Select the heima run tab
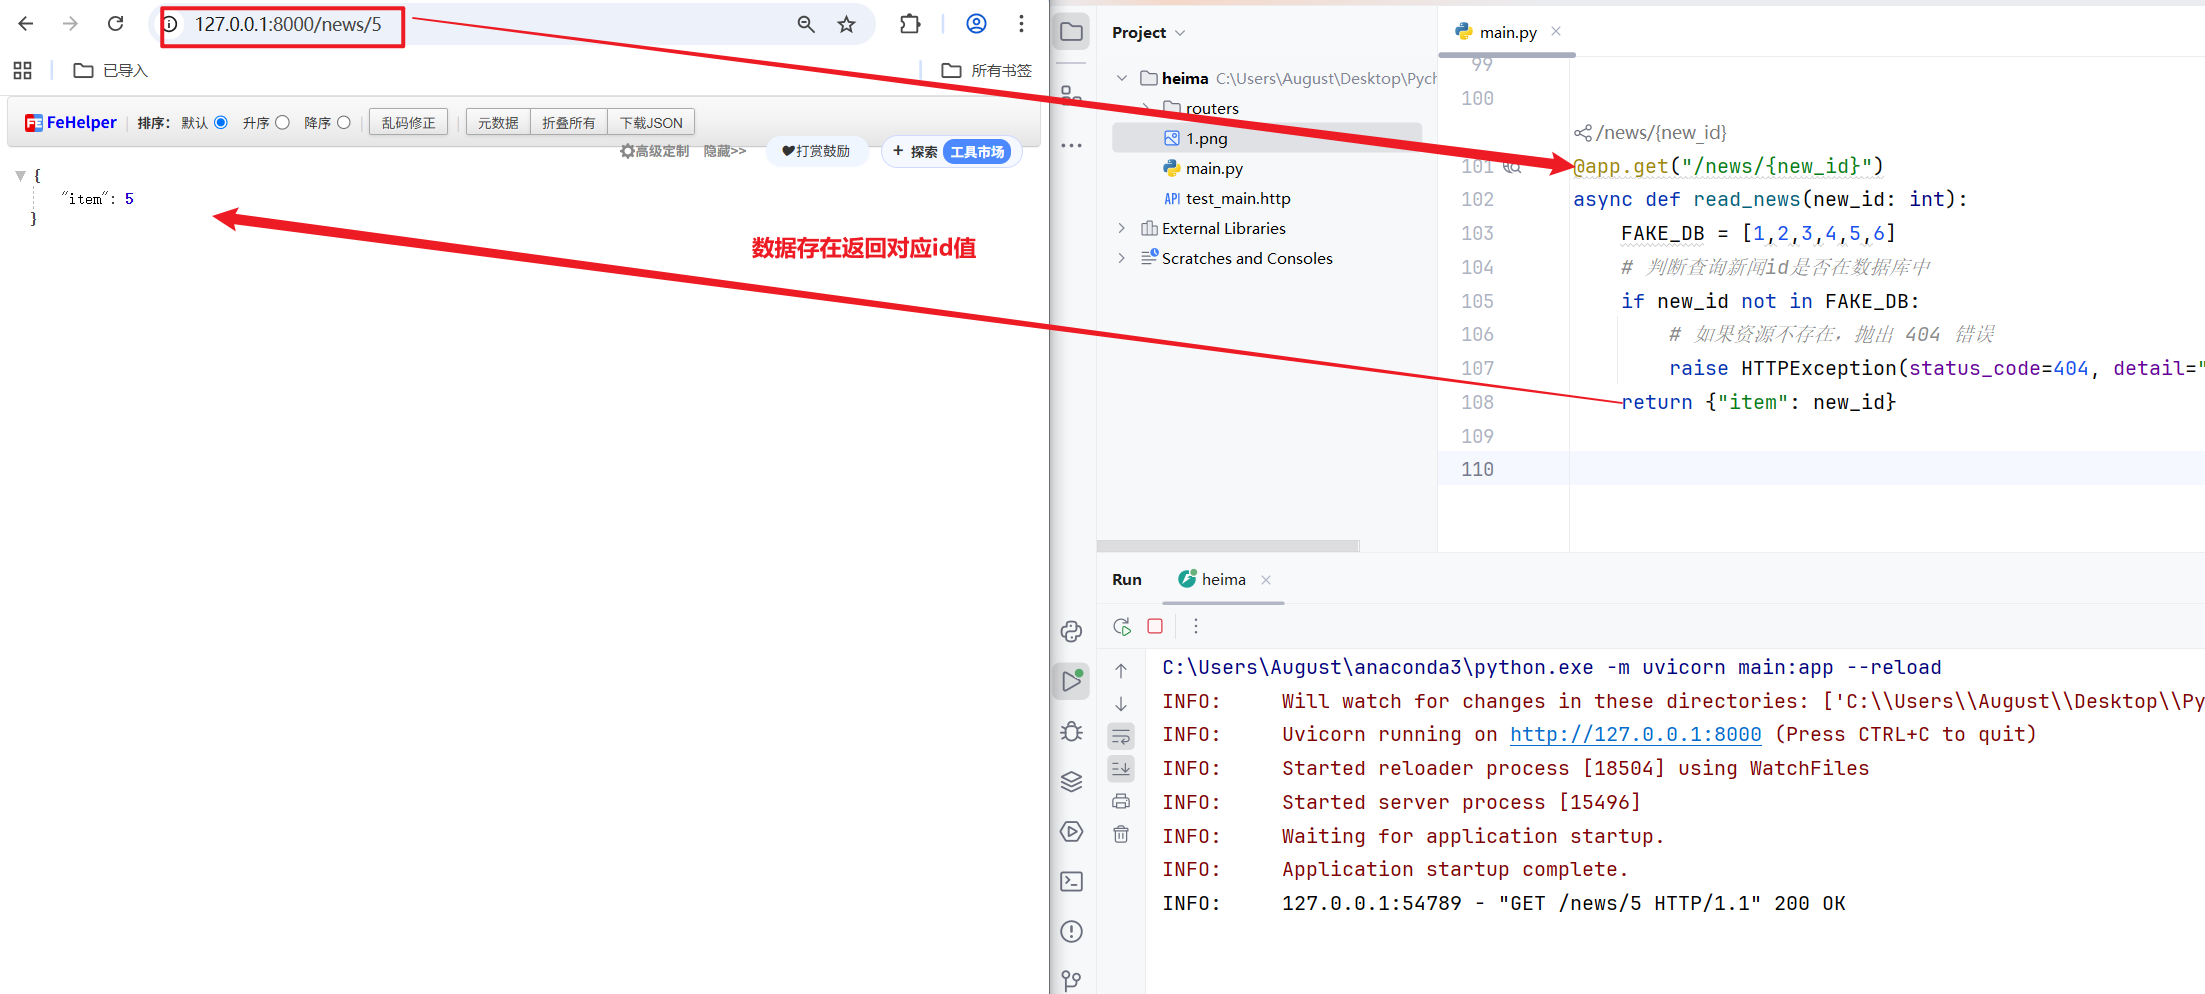Viewport: 2205px width, 994px height. (x=1222, y=580)
